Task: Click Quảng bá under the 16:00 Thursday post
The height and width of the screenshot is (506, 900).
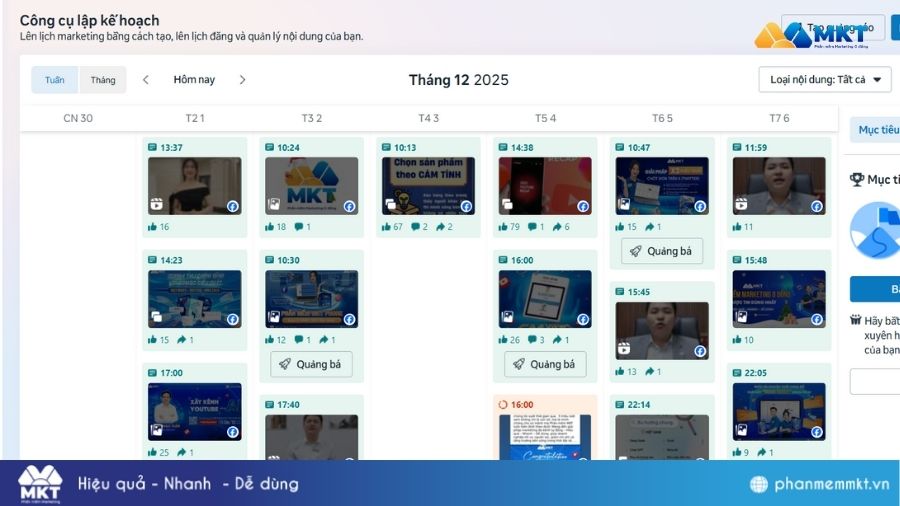Action: tap(545, 364)
